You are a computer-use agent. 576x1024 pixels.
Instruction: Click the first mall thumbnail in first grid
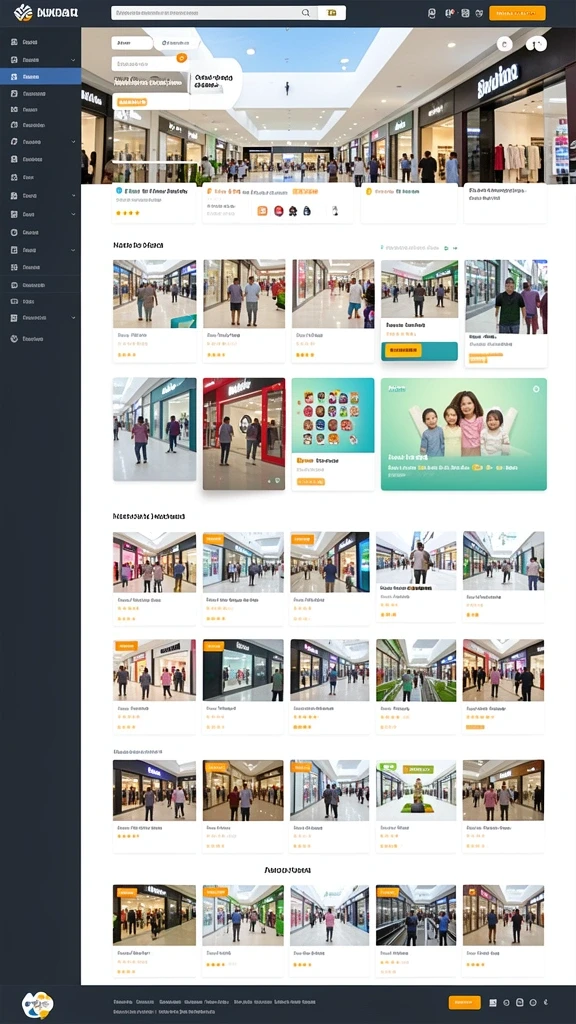(154, 294)
